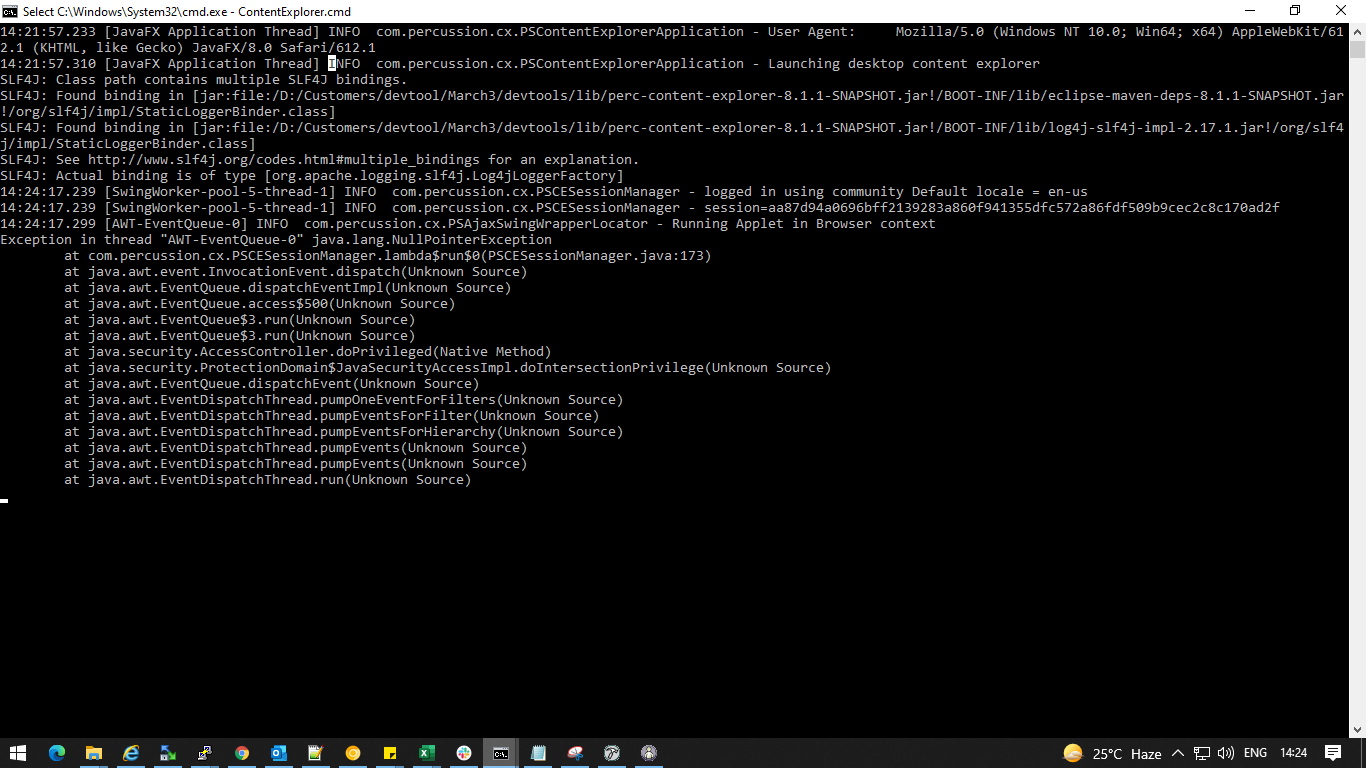Open Slack from the taskbar

tap(464, 752)
